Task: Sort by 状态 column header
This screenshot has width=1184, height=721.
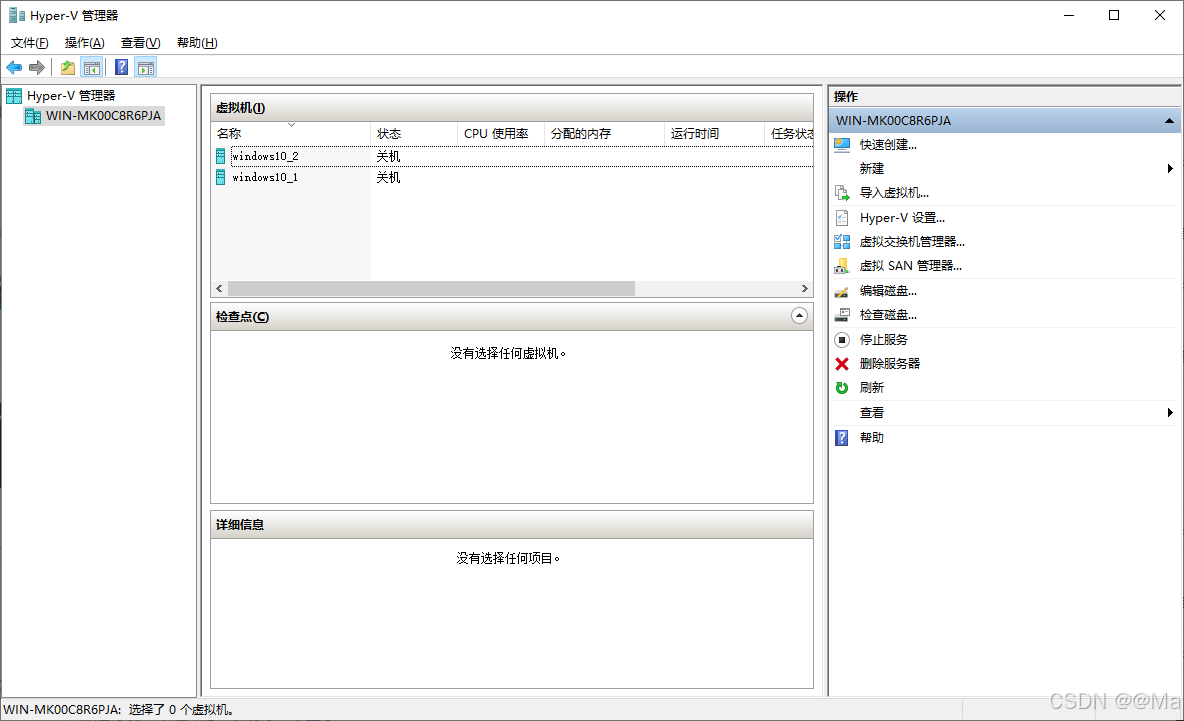Action: point(414,134)
